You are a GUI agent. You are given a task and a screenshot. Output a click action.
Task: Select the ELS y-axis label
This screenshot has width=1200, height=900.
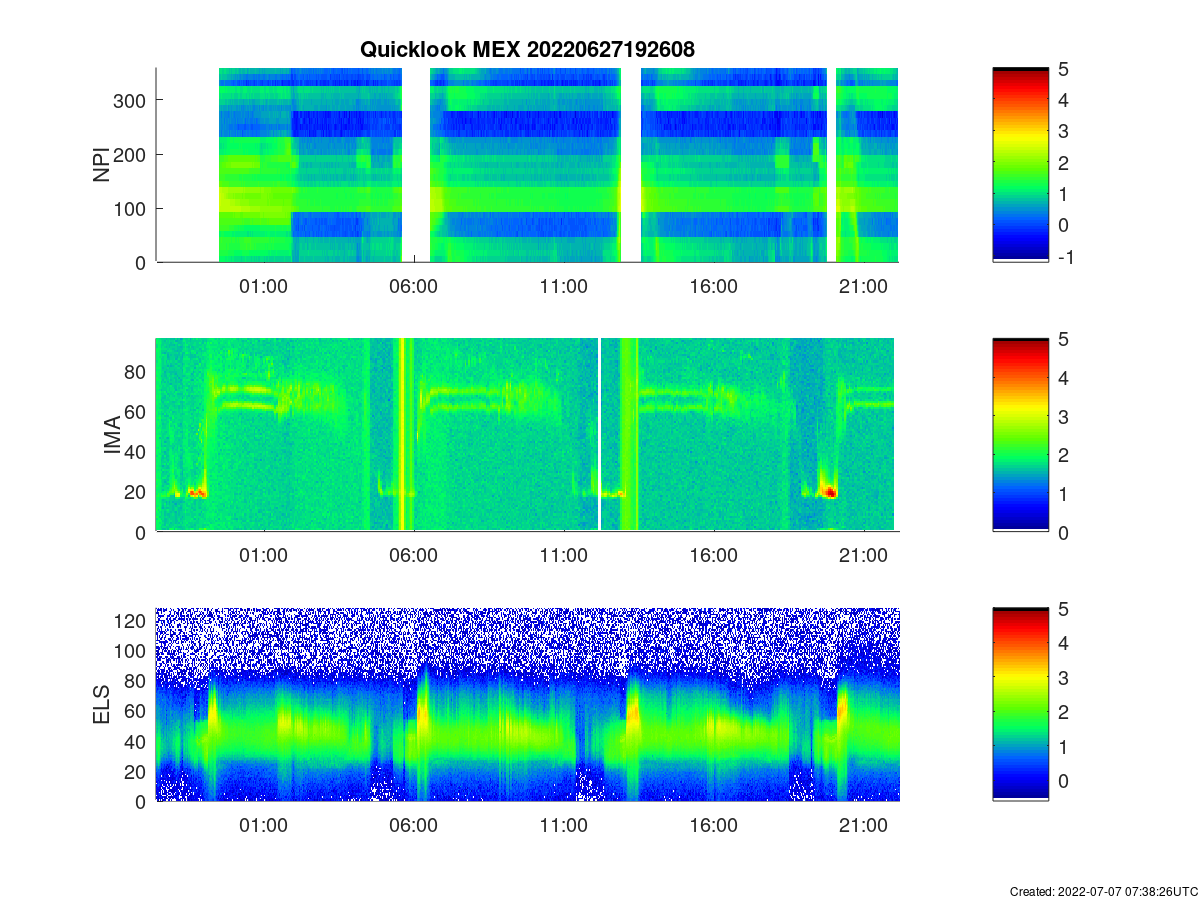pyautogui.click(x=102, y=705)
